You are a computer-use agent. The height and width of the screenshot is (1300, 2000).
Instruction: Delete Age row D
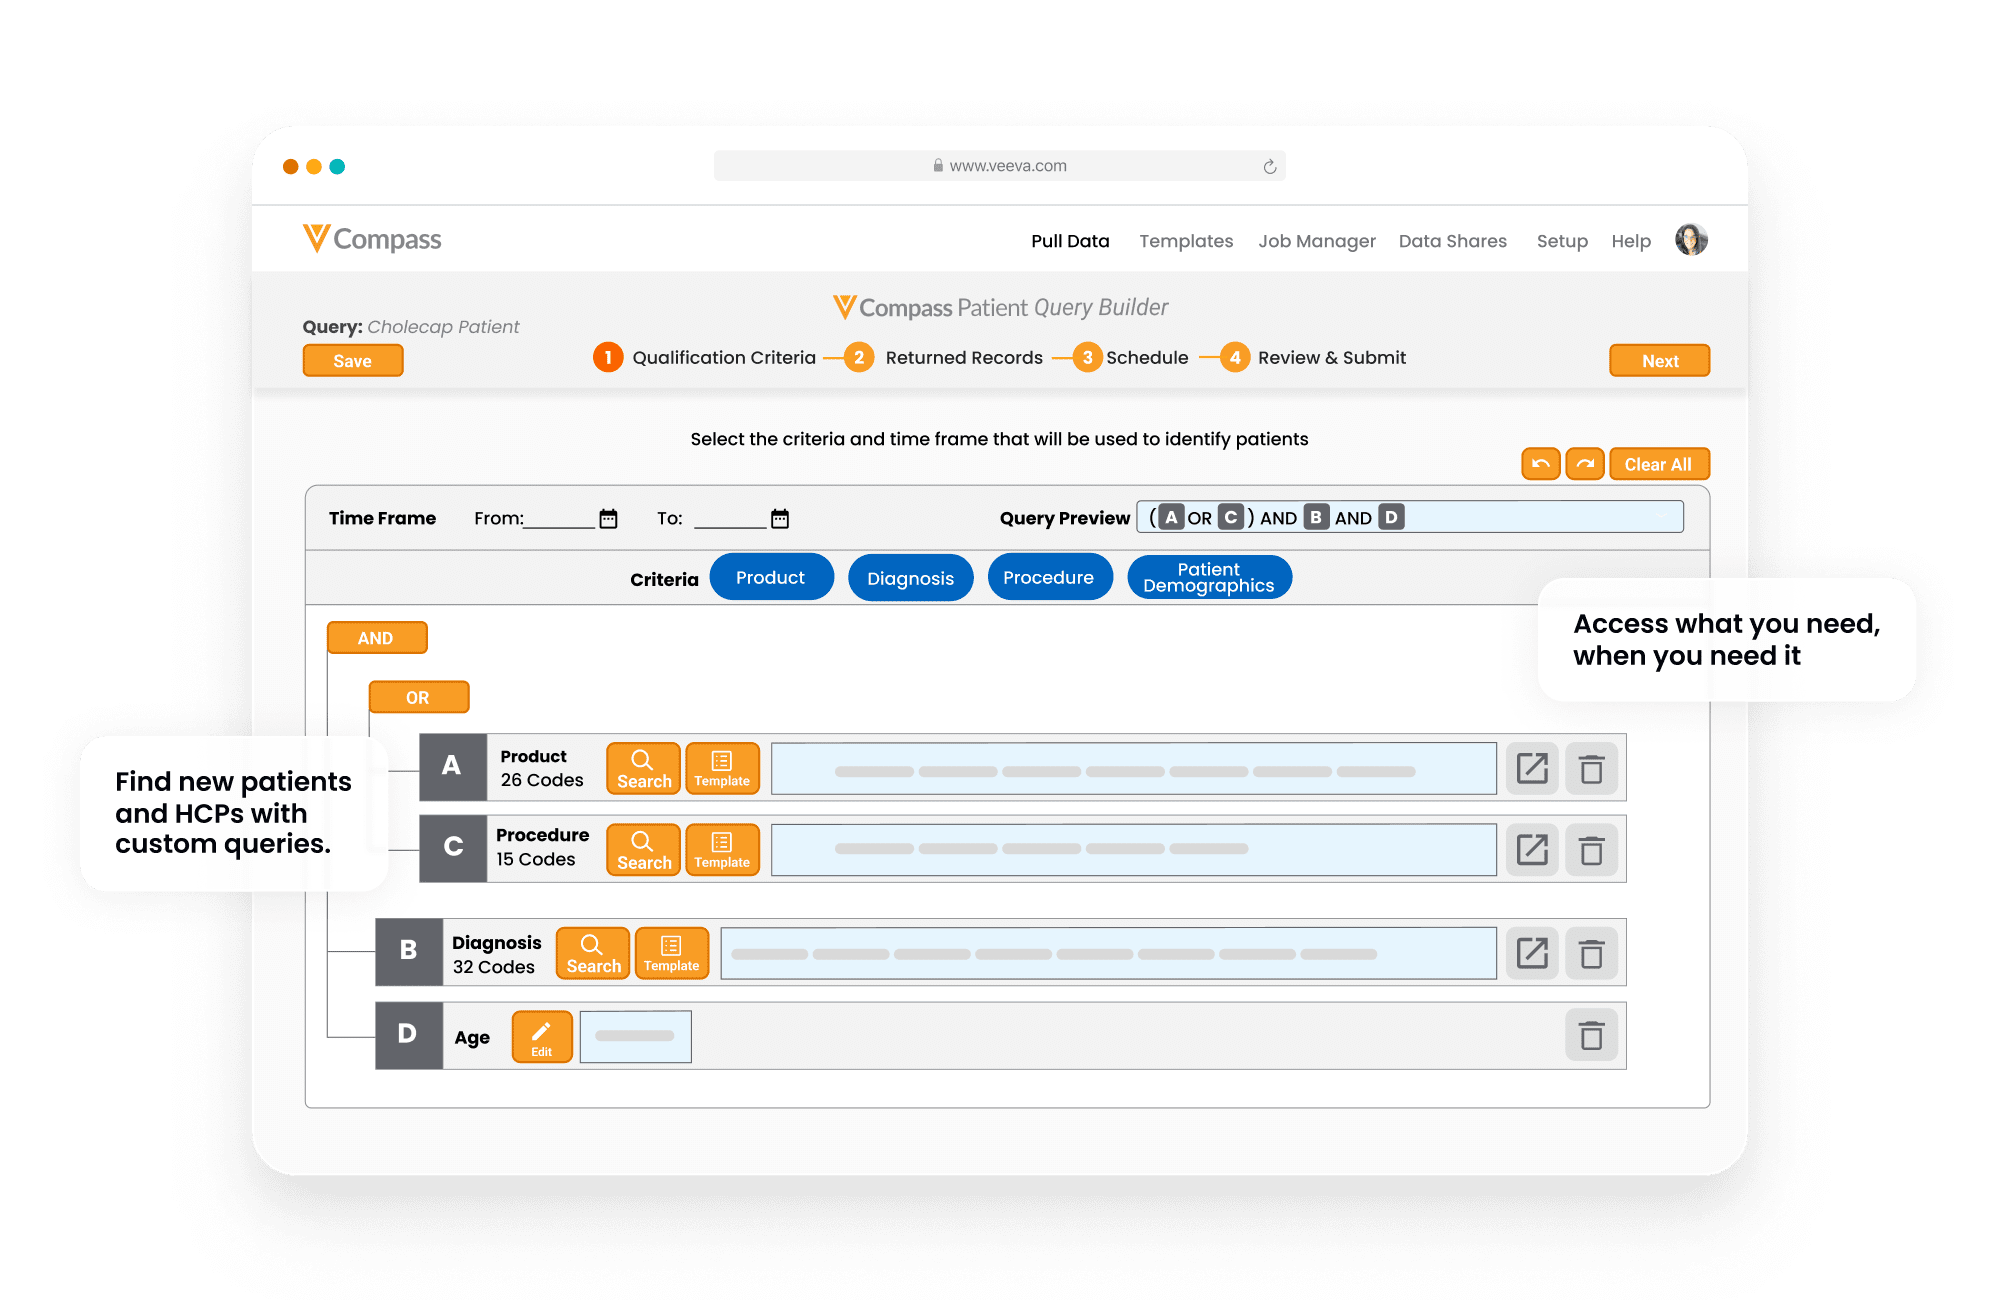[1591, 1036]
